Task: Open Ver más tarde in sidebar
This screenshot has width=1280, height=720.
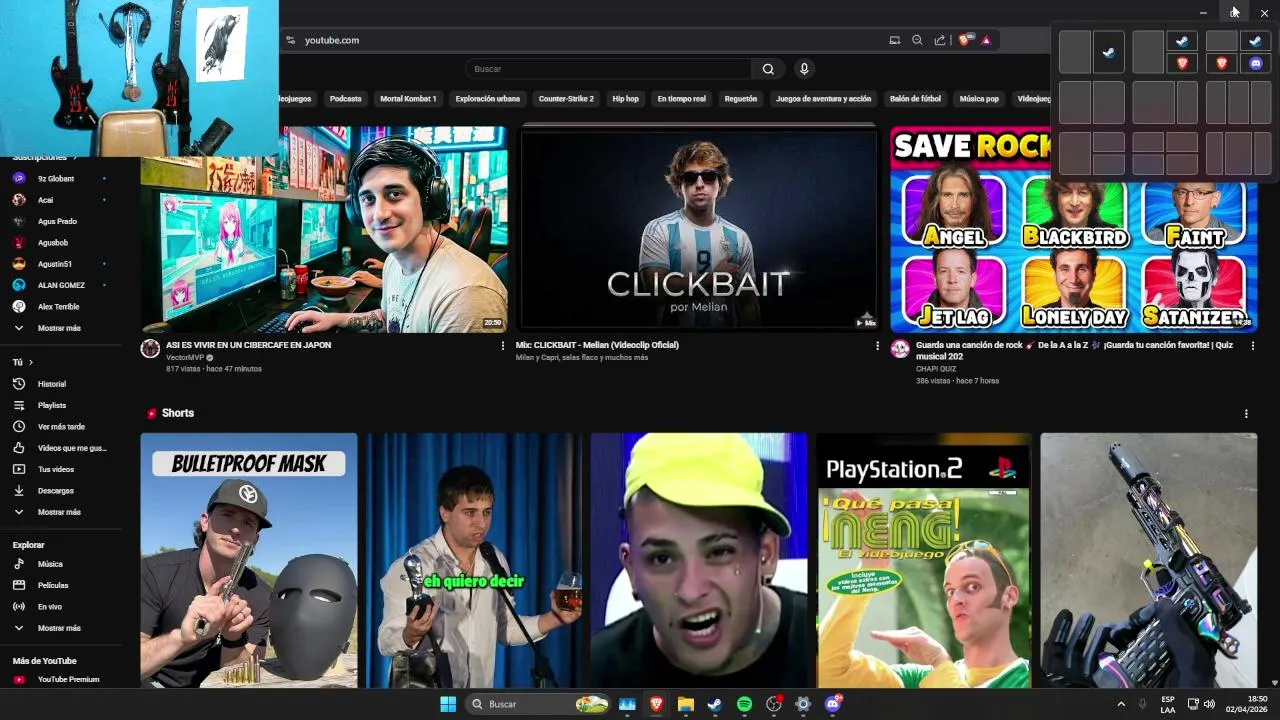Action: coord(61,426)
